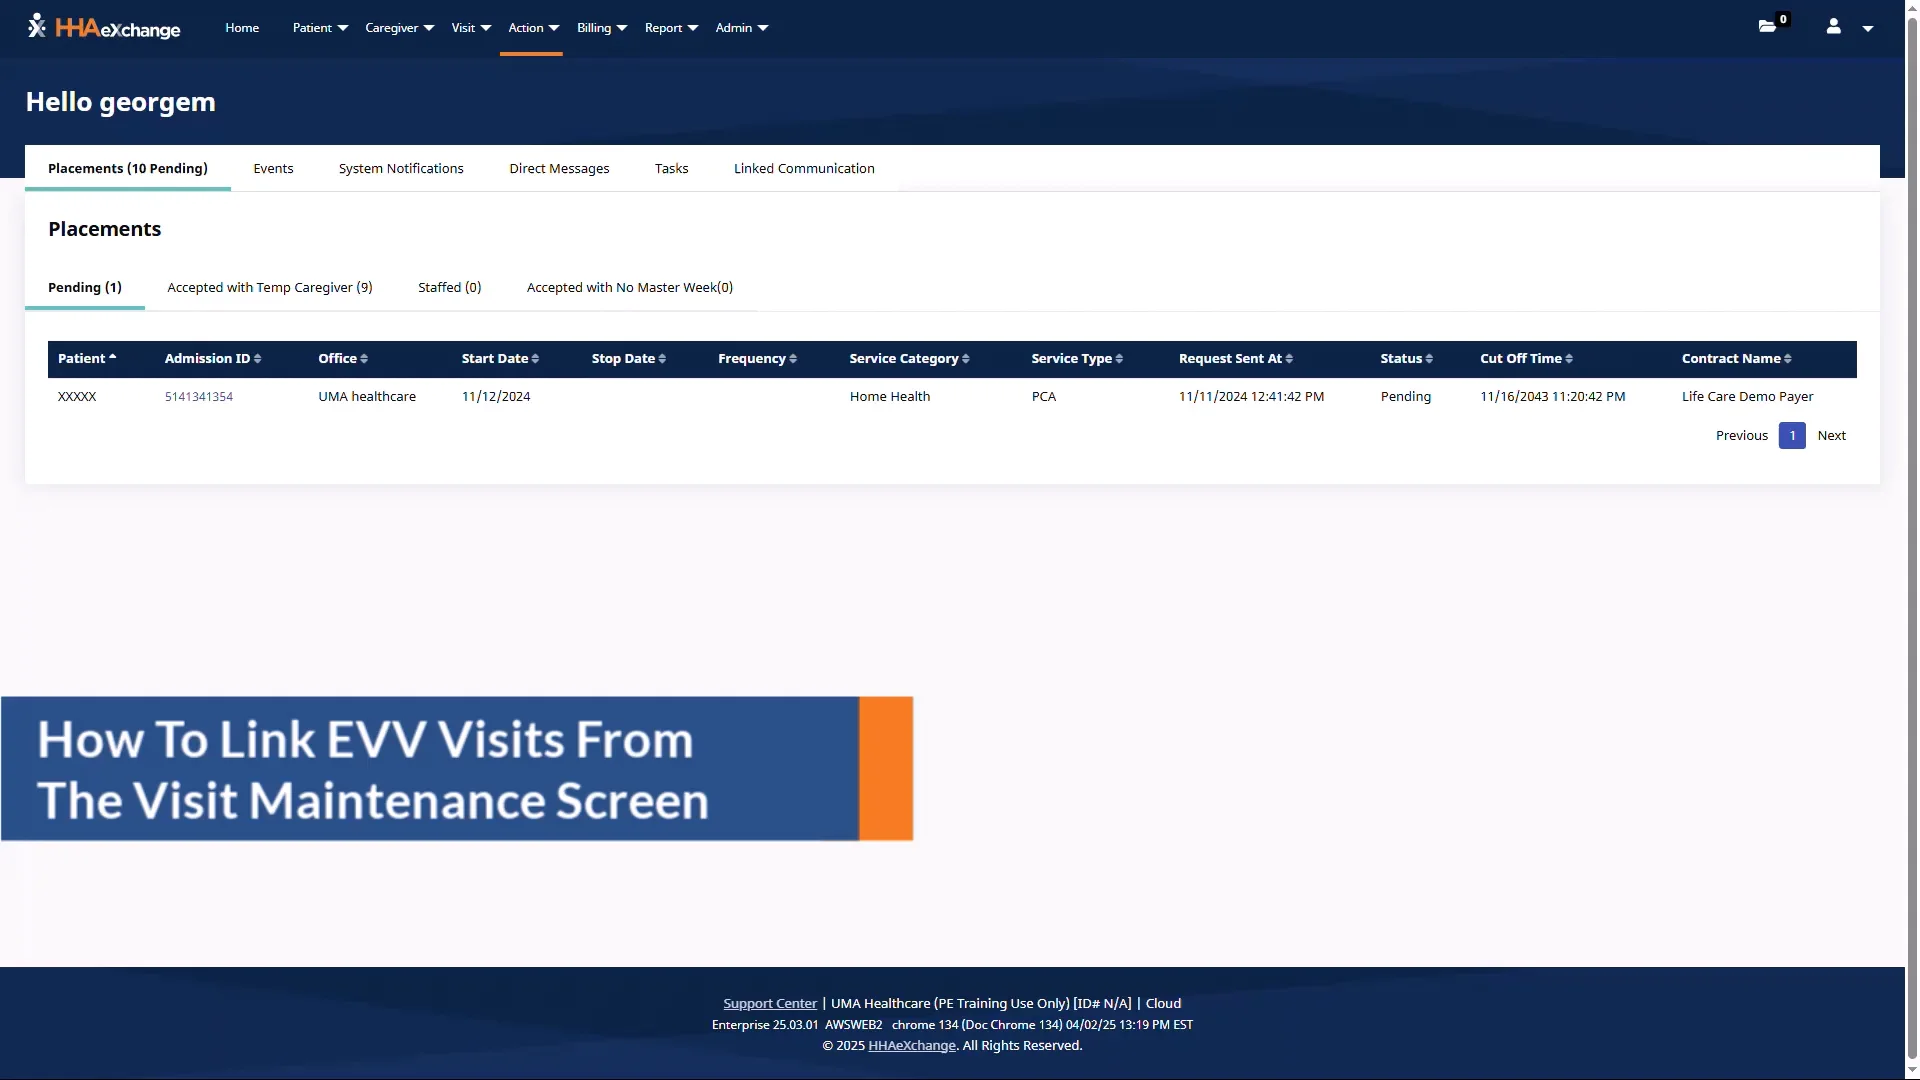Sort the list by Status column
This screenshot has height=1080, width=1920.
coord(1406,358)
